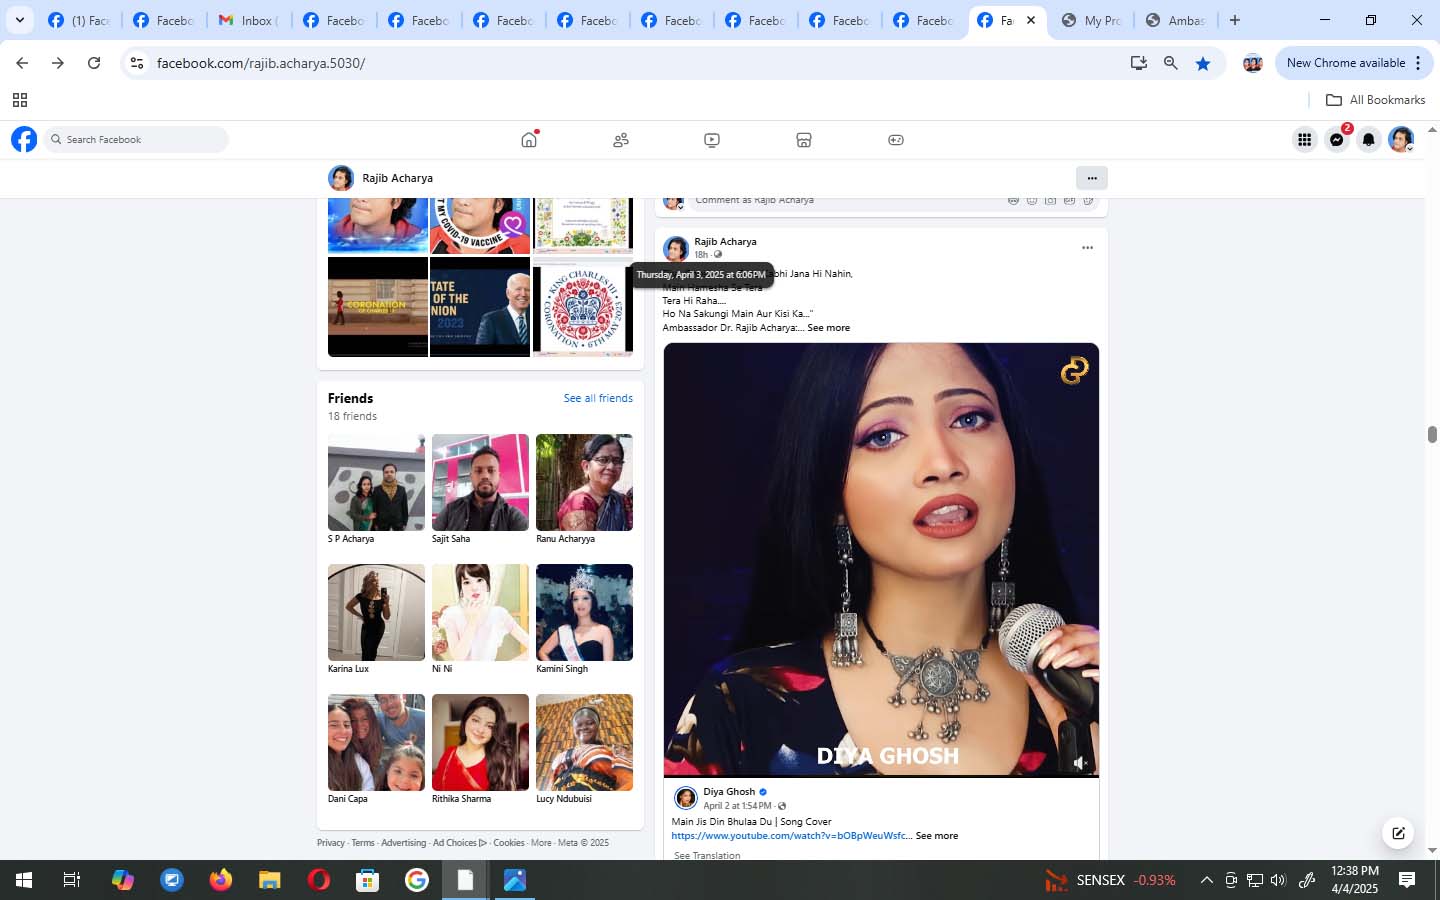Open the Facebook Gaming icon
Image resolution: width=1440 pixels, height=900 pixels.
896,140
